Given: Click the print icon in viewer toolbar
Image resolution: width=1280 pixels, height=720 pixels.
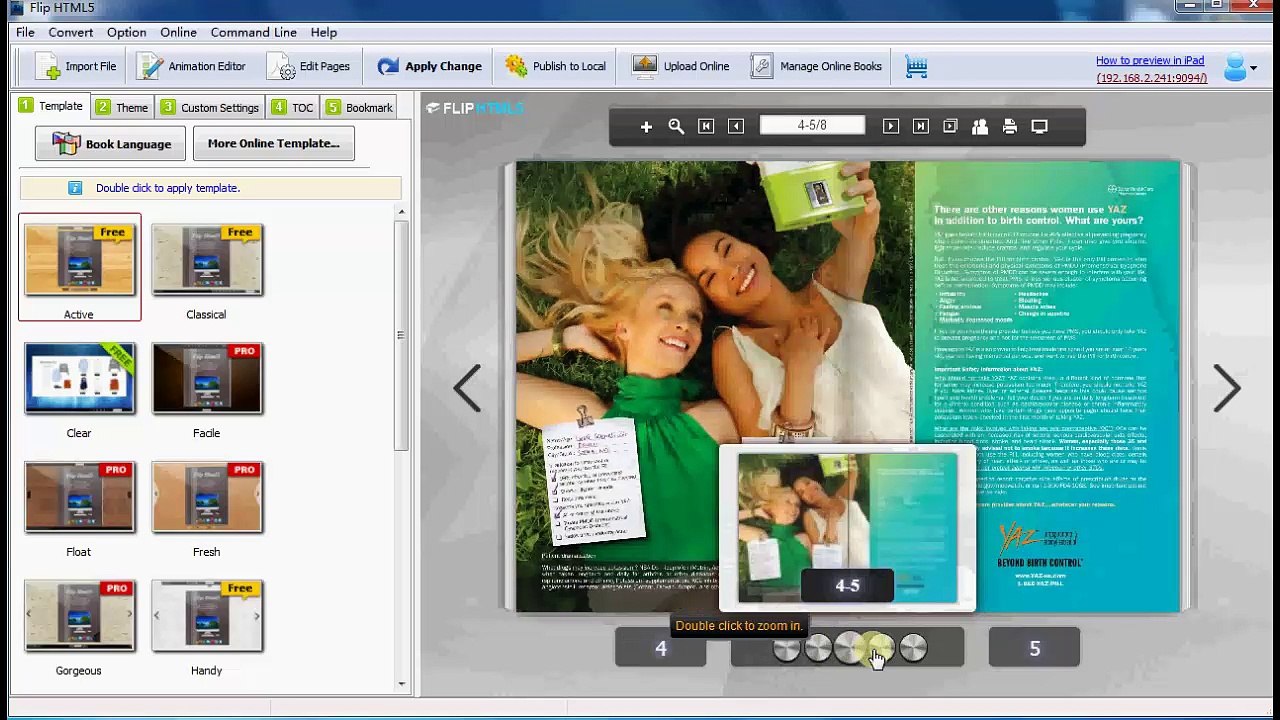Looking at the screenshot, I should [1010, 126].
